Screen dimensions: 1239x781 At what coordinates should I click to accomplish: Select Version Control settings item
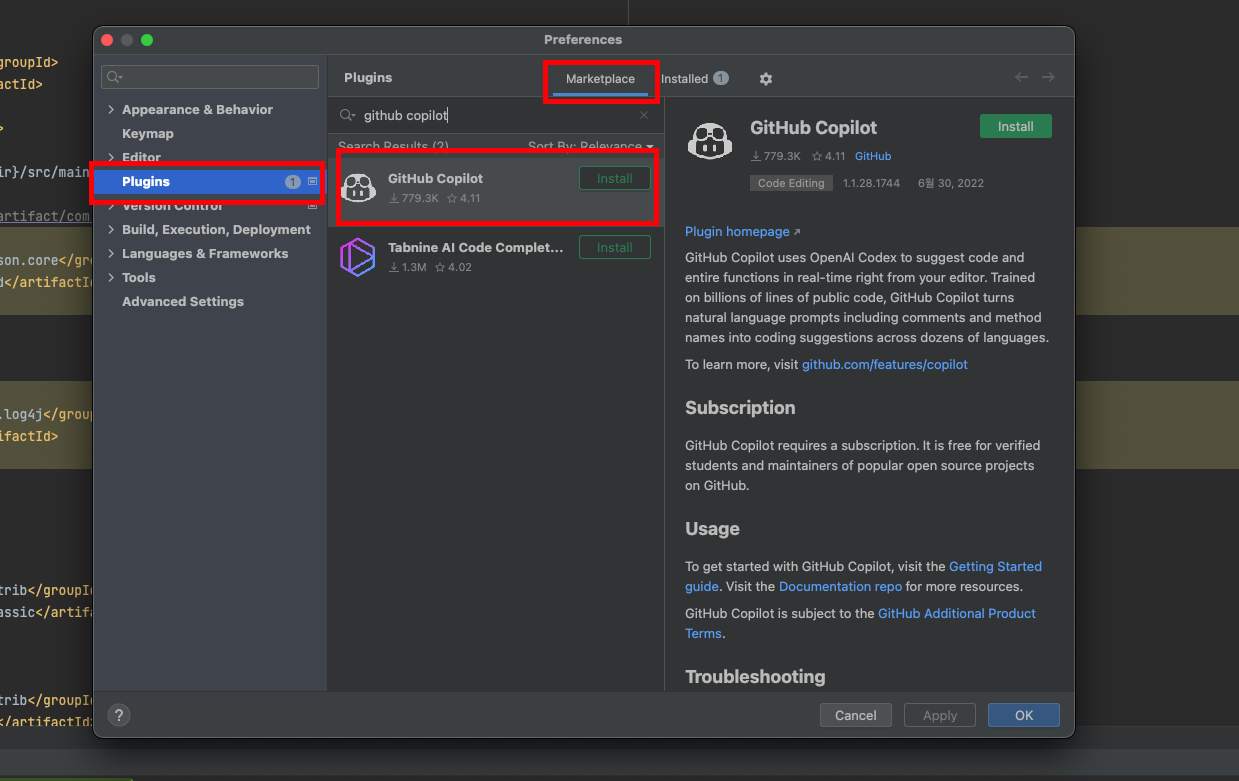click(172, 206)
